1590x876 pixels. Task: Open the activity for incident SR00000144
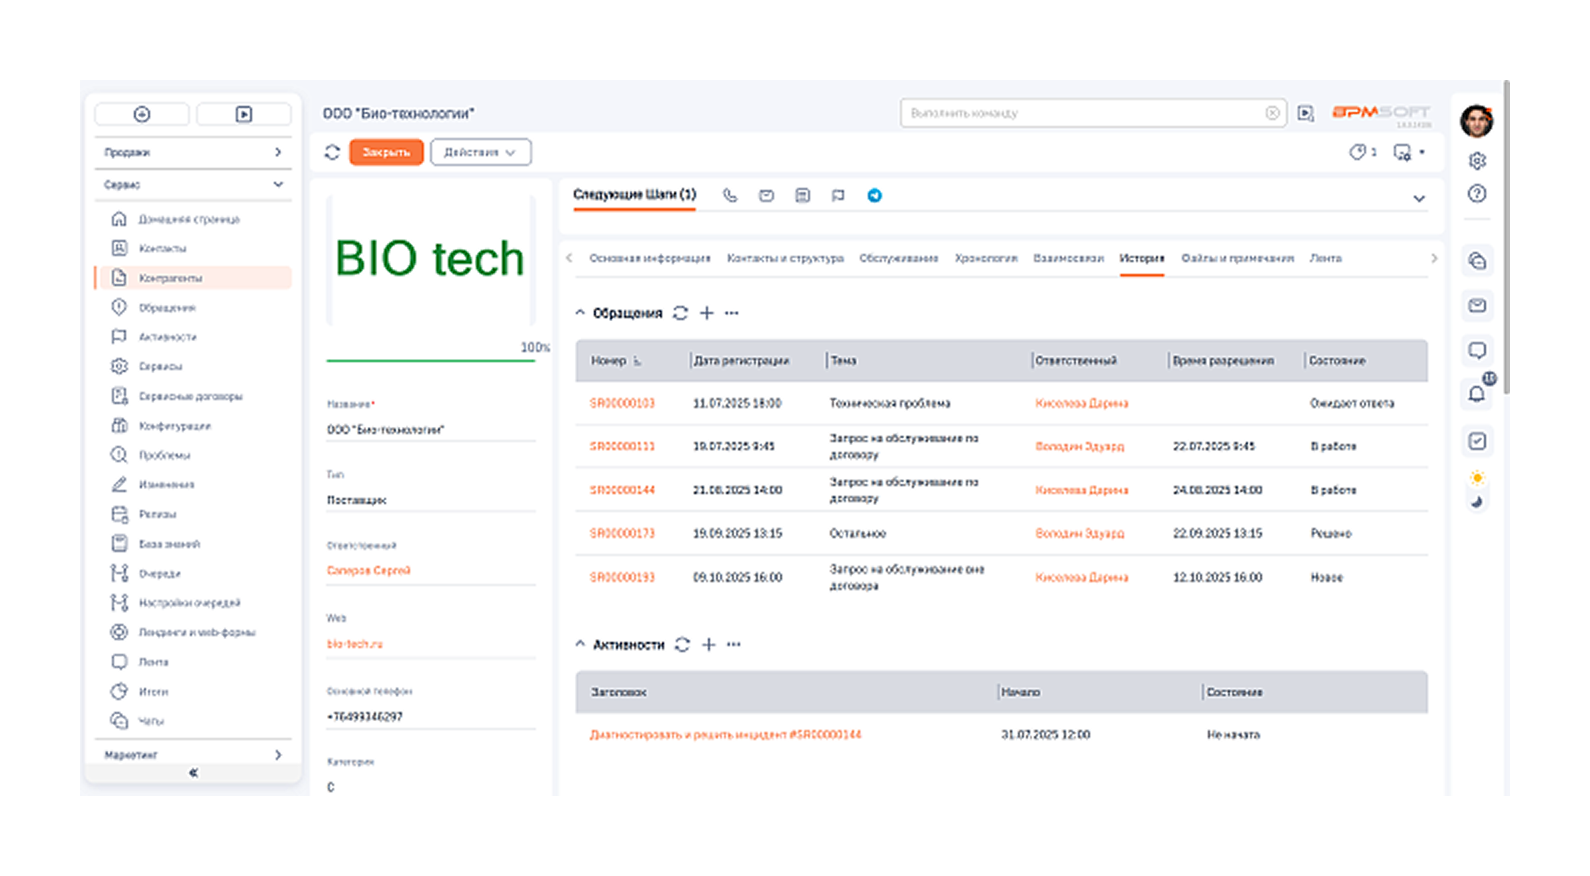click(725, 734)
